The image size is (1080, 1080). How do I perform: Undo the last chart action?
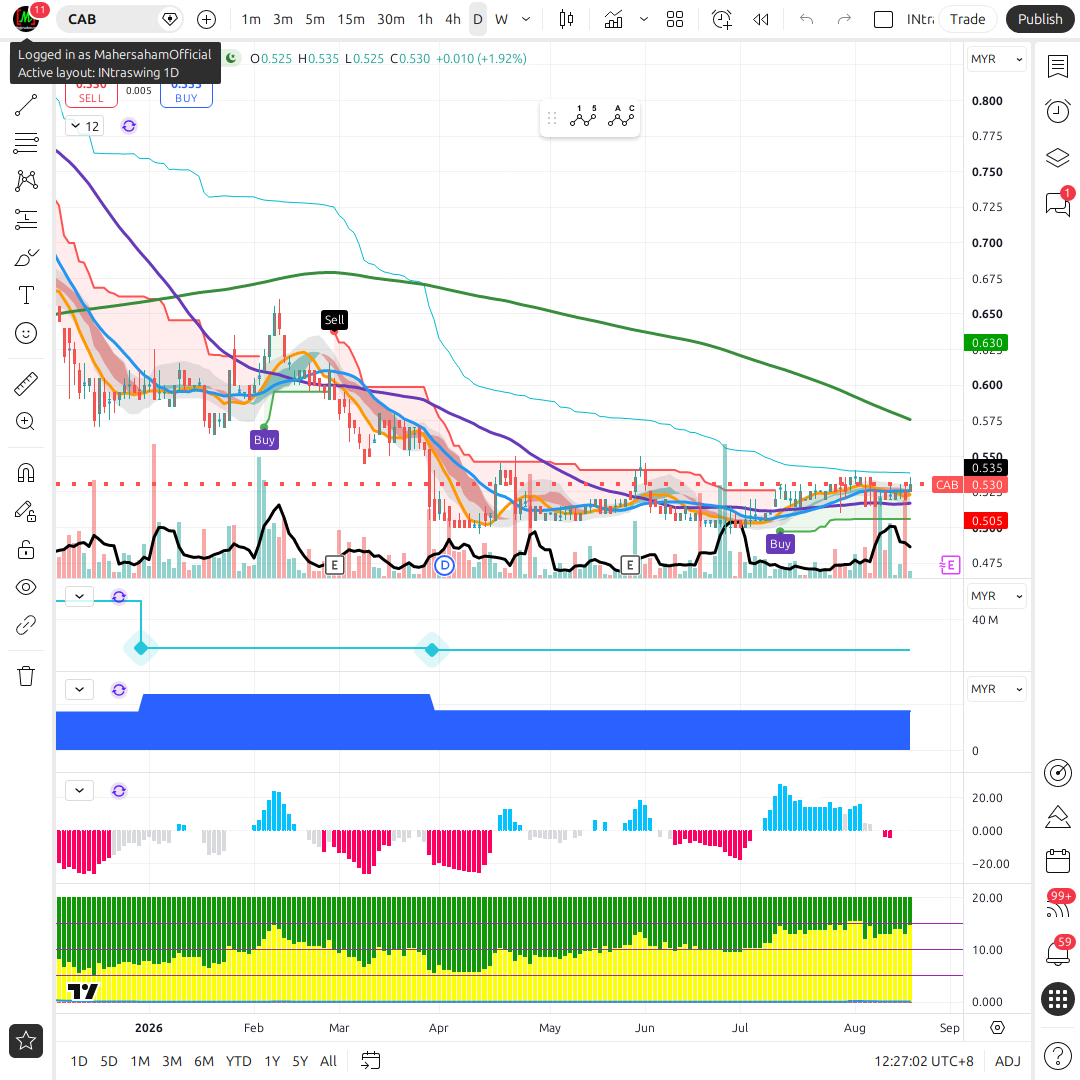[x=807, y=19]
